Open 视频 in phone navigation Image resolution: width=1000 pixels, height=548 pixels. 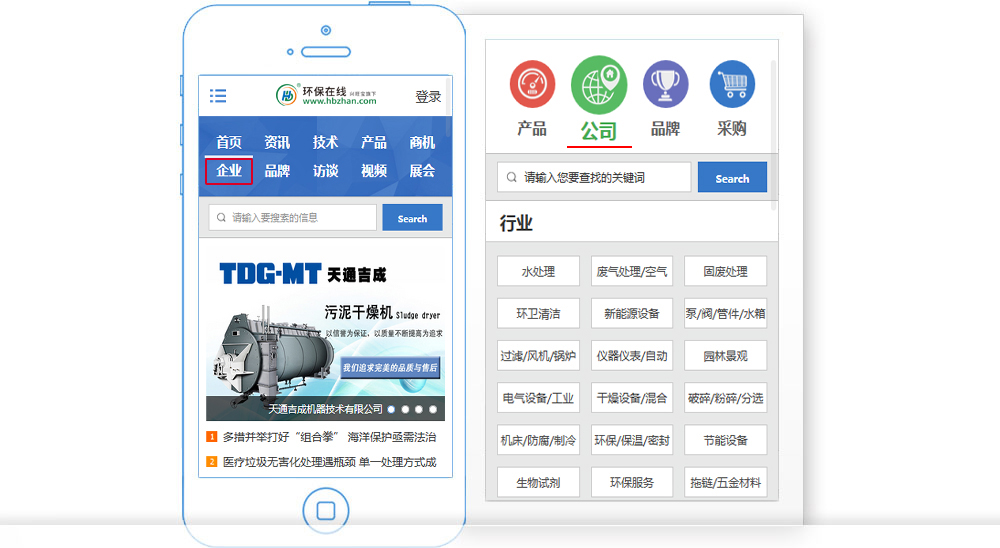click(x=374, y=171)
